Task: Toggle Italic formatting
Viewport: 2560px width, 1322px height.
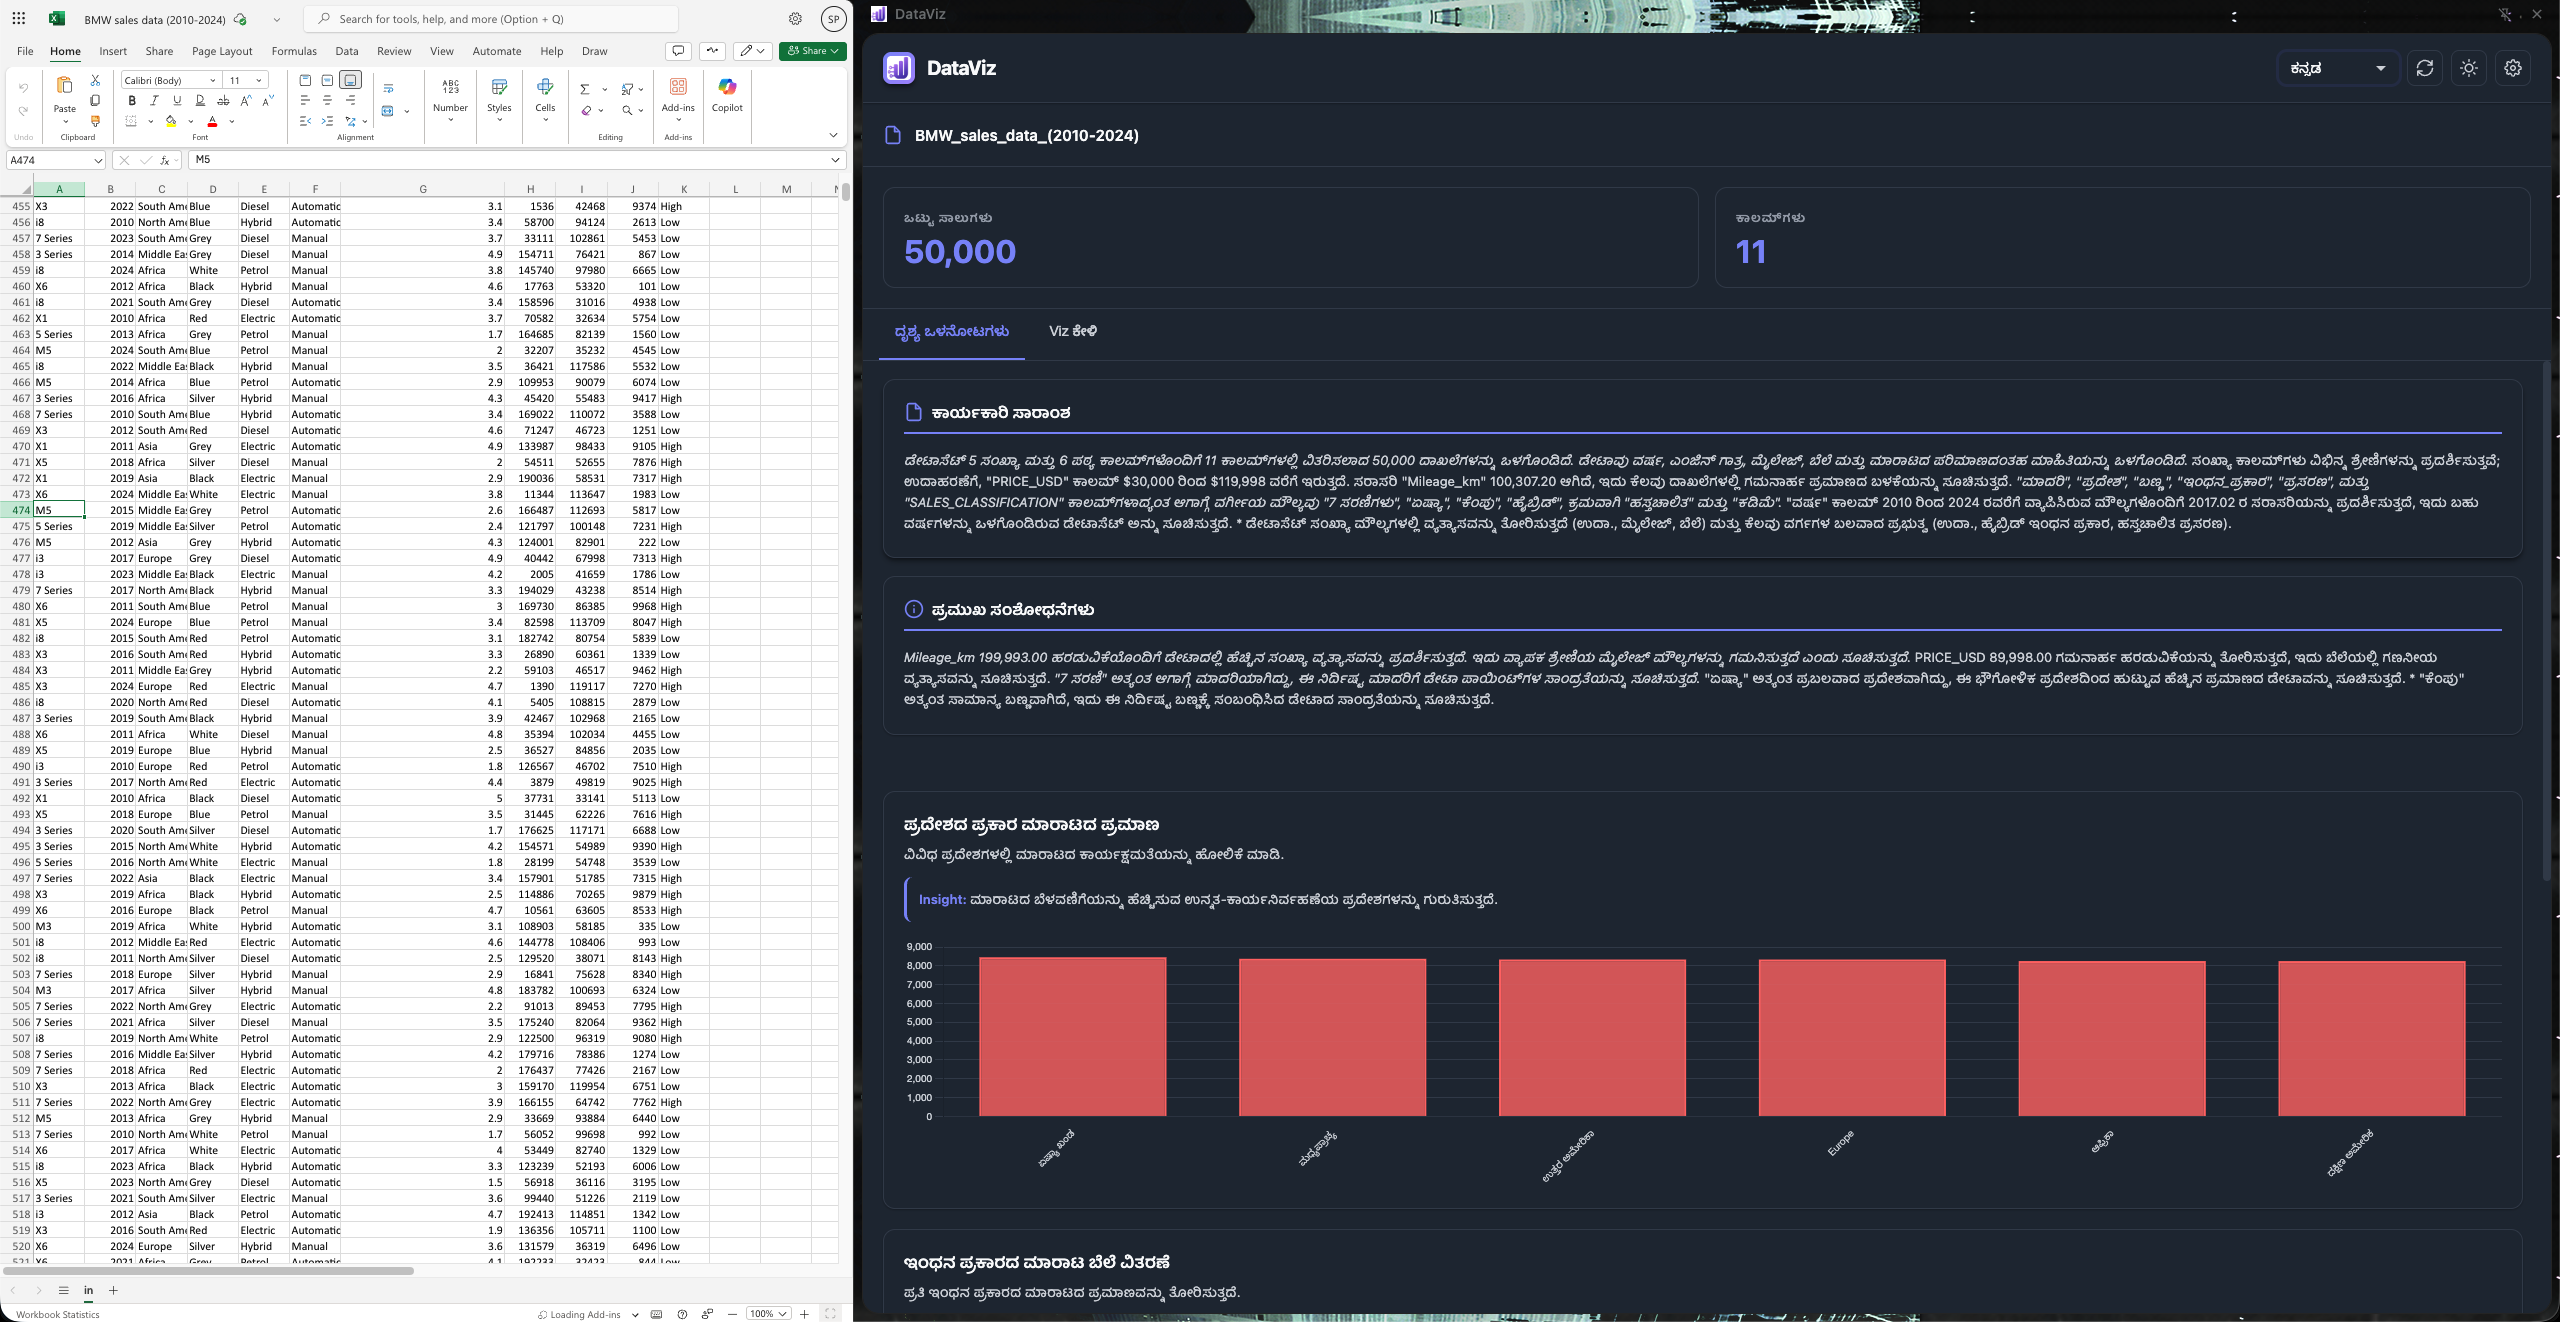Action: [x=154, y=100]
